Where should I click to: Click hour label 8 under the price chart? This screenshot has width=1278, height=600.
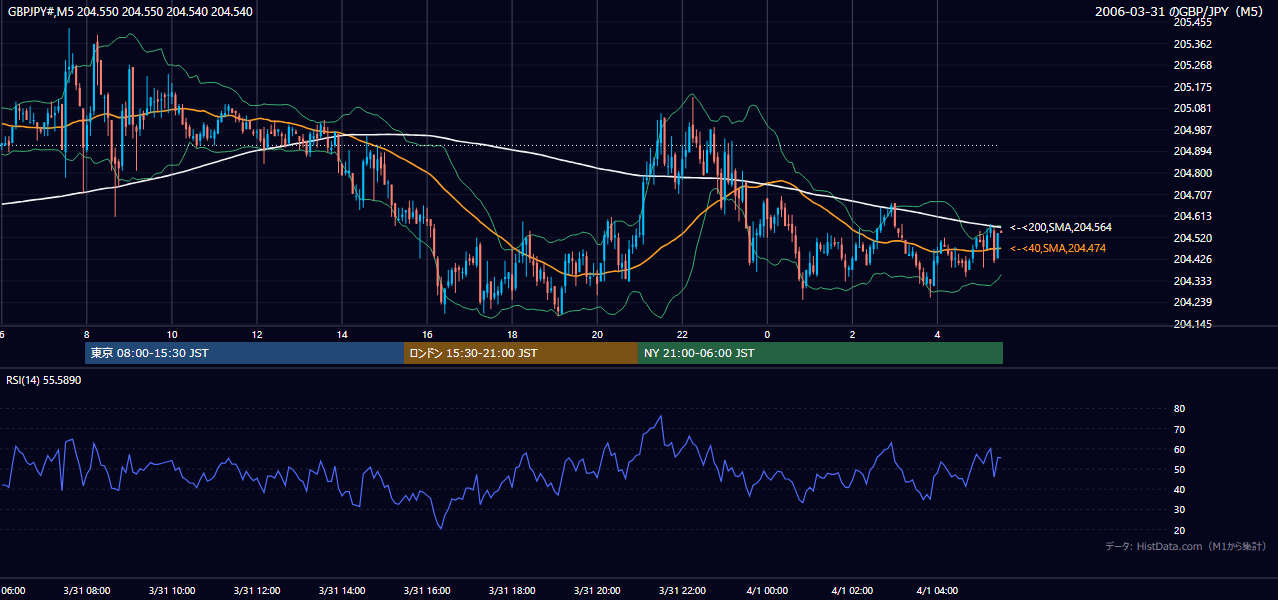(86, 334)
